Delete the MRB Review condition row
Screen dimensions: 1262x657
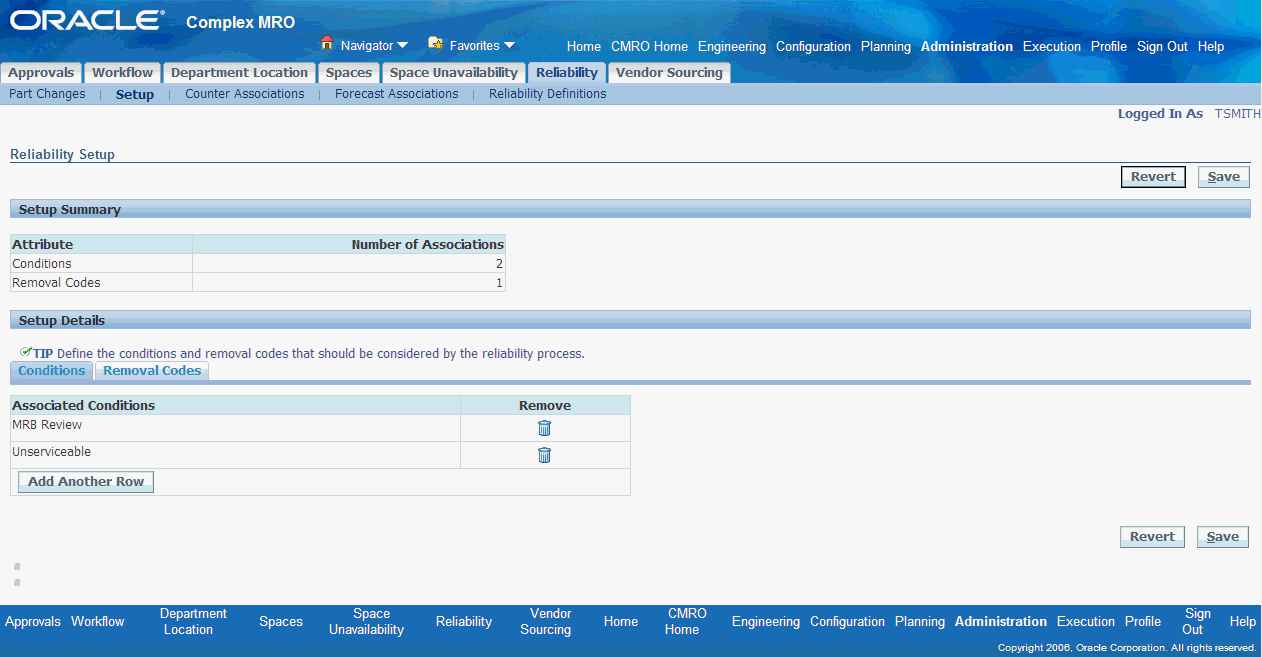click(544, 428)
